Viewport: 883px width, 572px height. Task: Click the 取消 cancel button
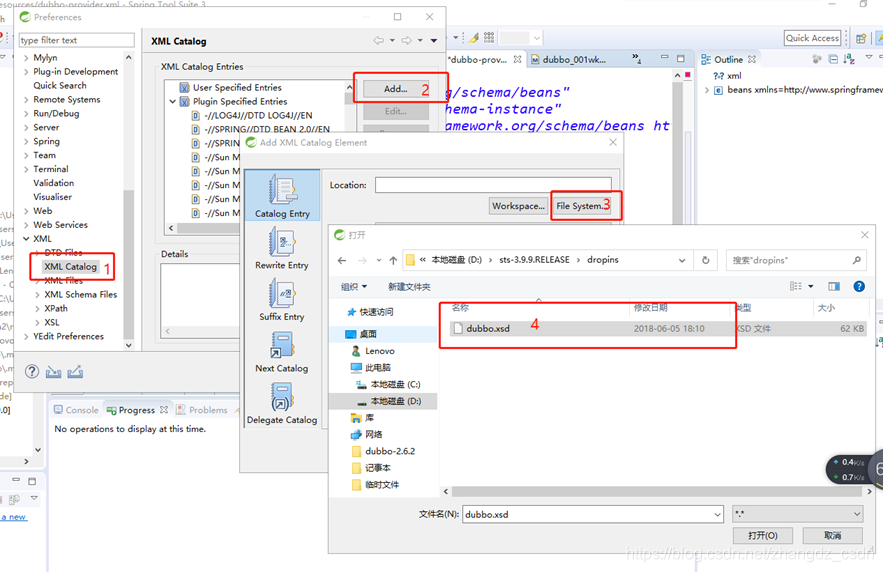[x=832, y=535]
